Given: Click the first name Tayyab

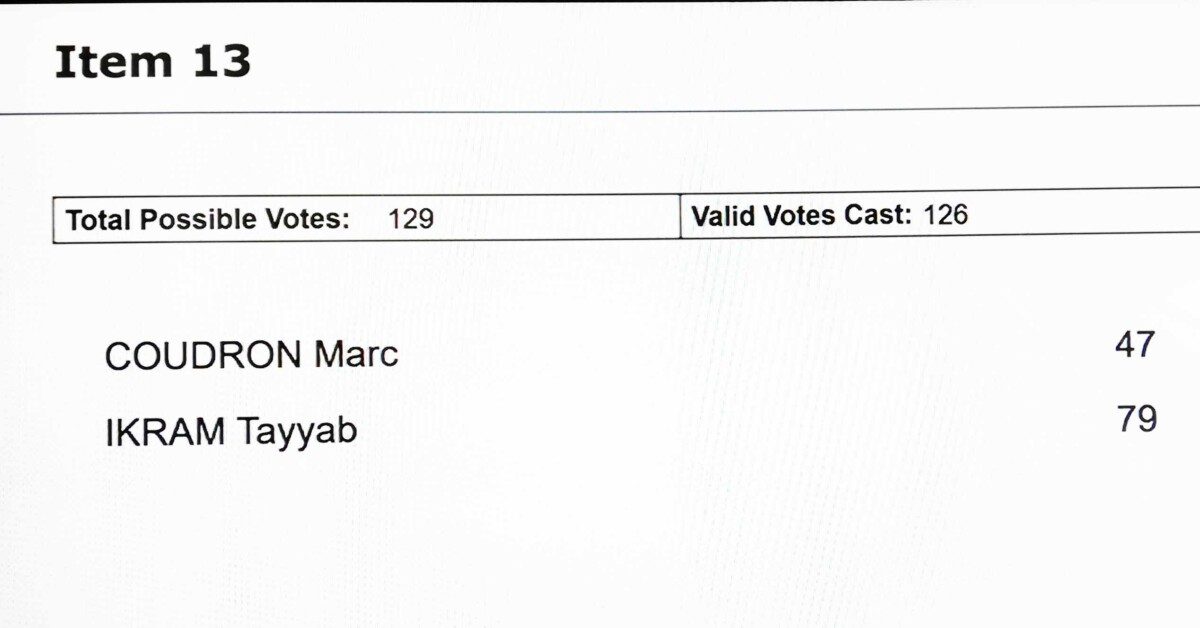Looking at the screenshot, I should click(298, 433).
